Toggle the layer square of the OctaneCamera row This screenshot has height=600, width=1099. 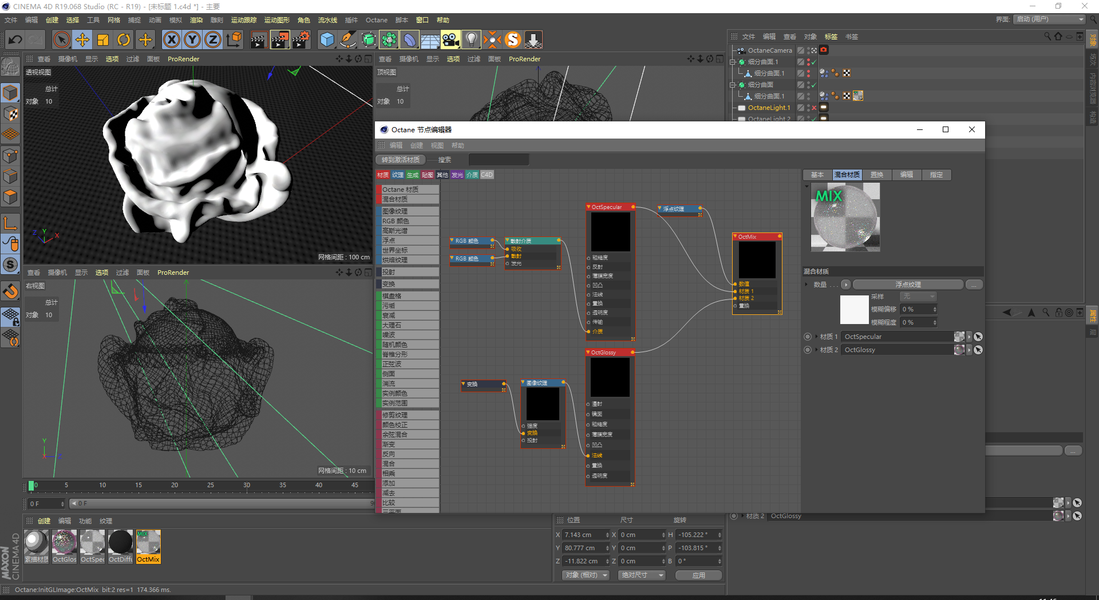(801, 50)
